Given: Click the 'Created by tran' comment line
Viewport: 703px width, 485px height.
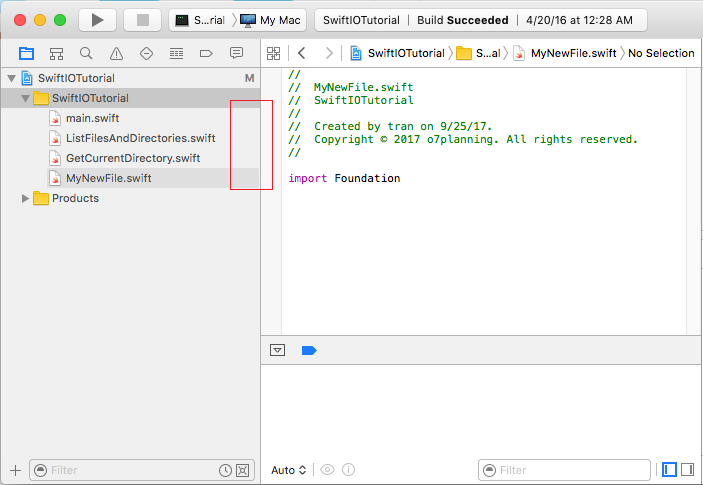Looking at the screenshot, I should pos(390,126).
